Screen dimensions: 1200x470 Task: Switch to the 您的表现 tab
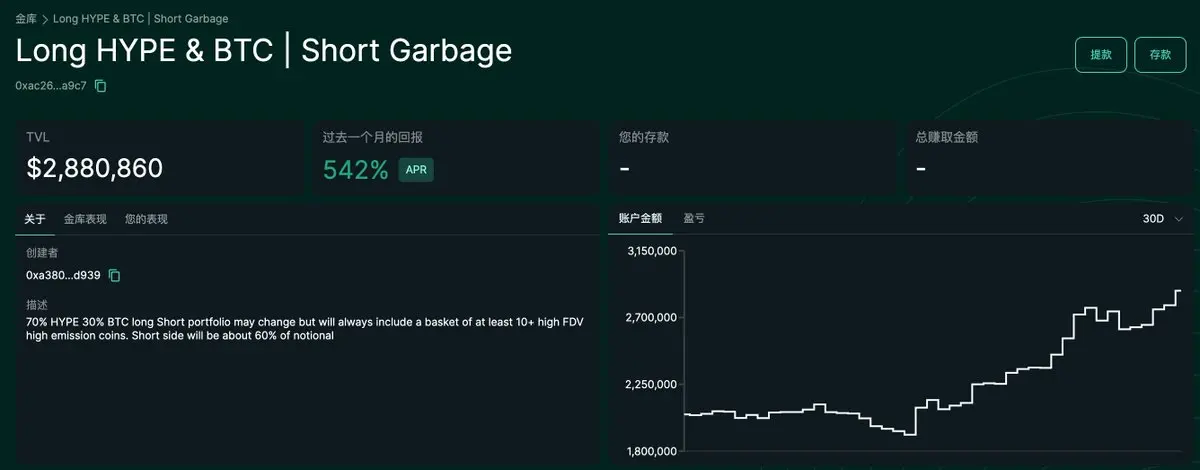coord(146,218)
